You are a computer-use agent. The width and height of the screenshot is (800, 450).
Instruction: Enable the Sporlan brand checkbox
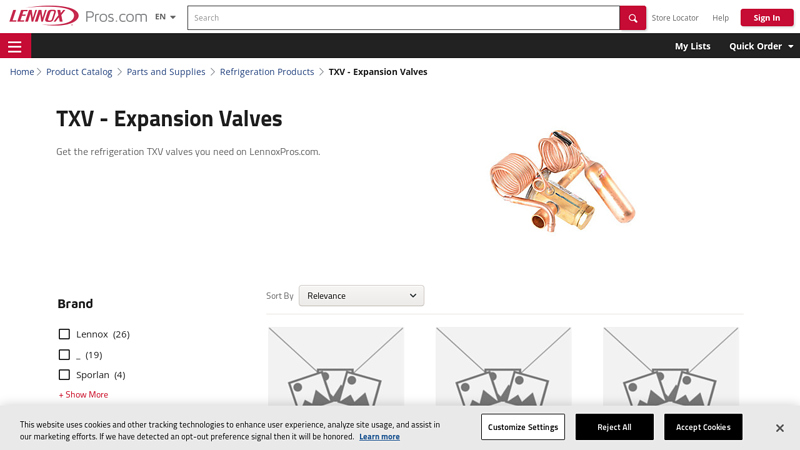click(x=64, y=375)
